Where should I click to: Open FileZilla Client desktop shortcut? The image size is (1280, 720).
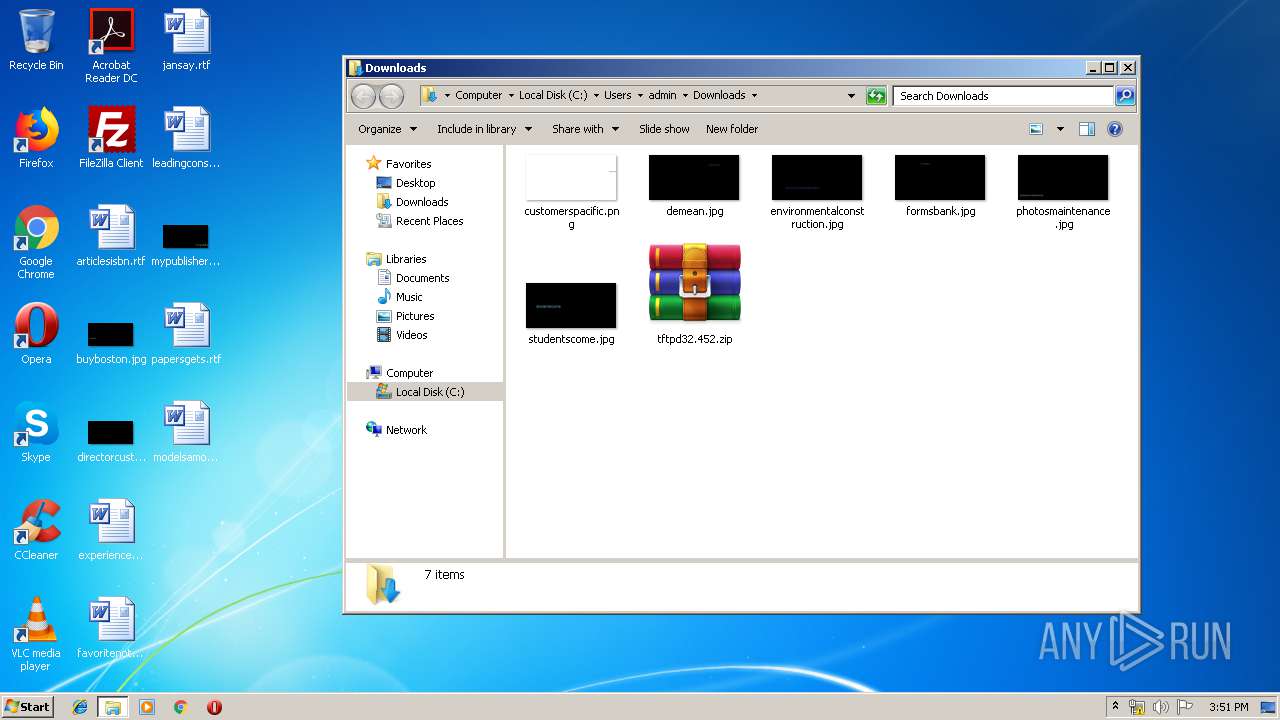[x=111, y=138]
